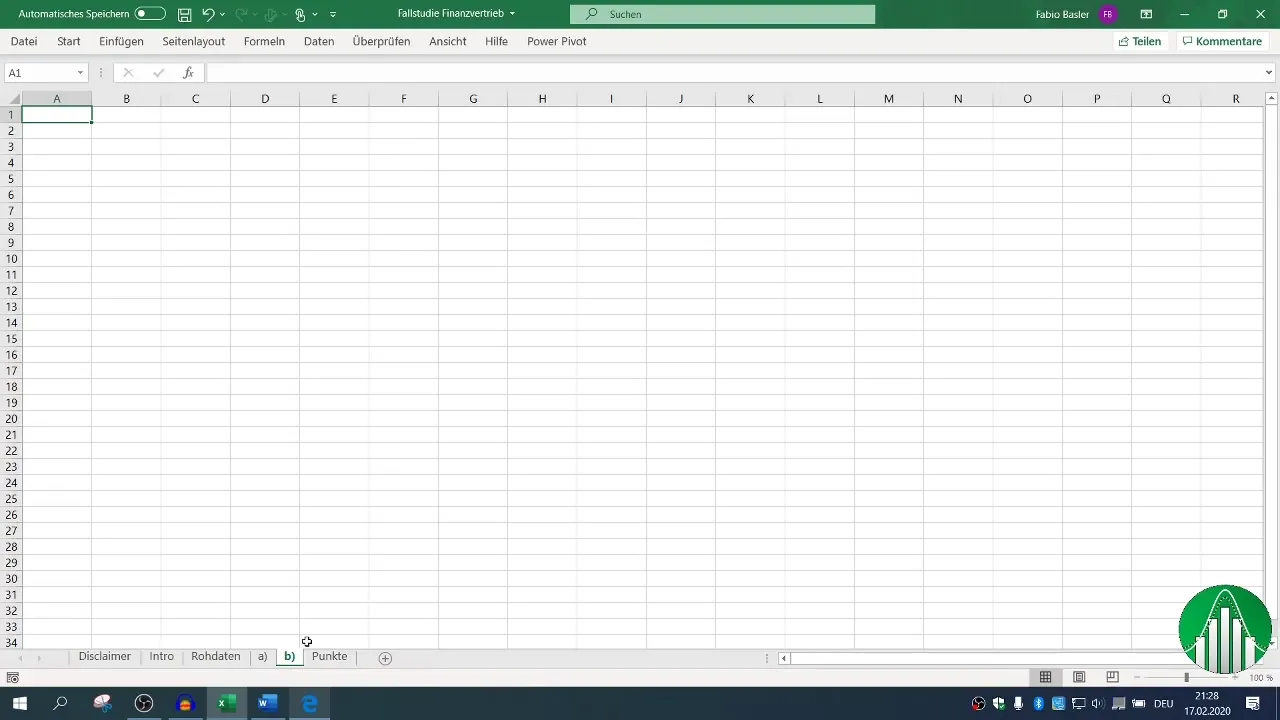Click the microphone tray icon
This screenshot has width=1280, height=720.
[1019, 704]
